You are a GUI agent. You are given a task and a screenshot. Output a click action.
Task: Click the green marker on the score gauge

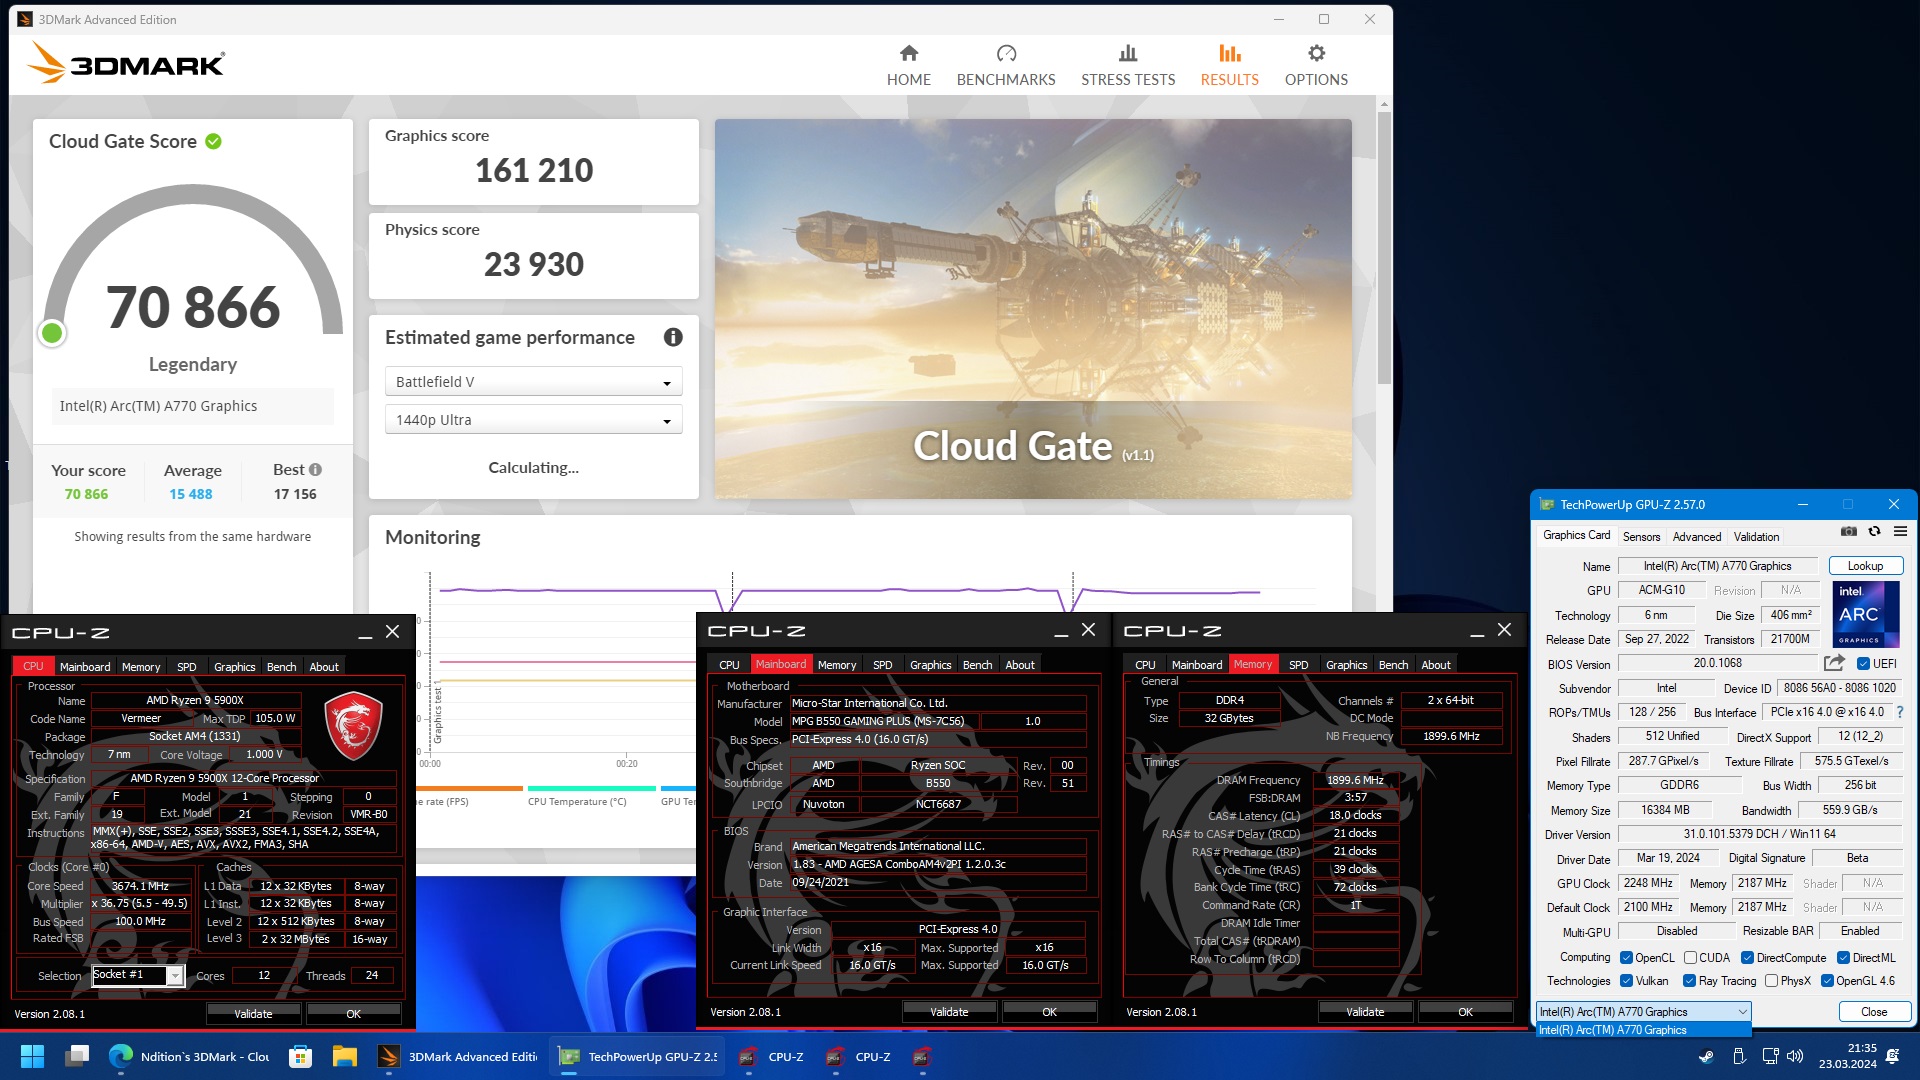(x=52, y=333)
